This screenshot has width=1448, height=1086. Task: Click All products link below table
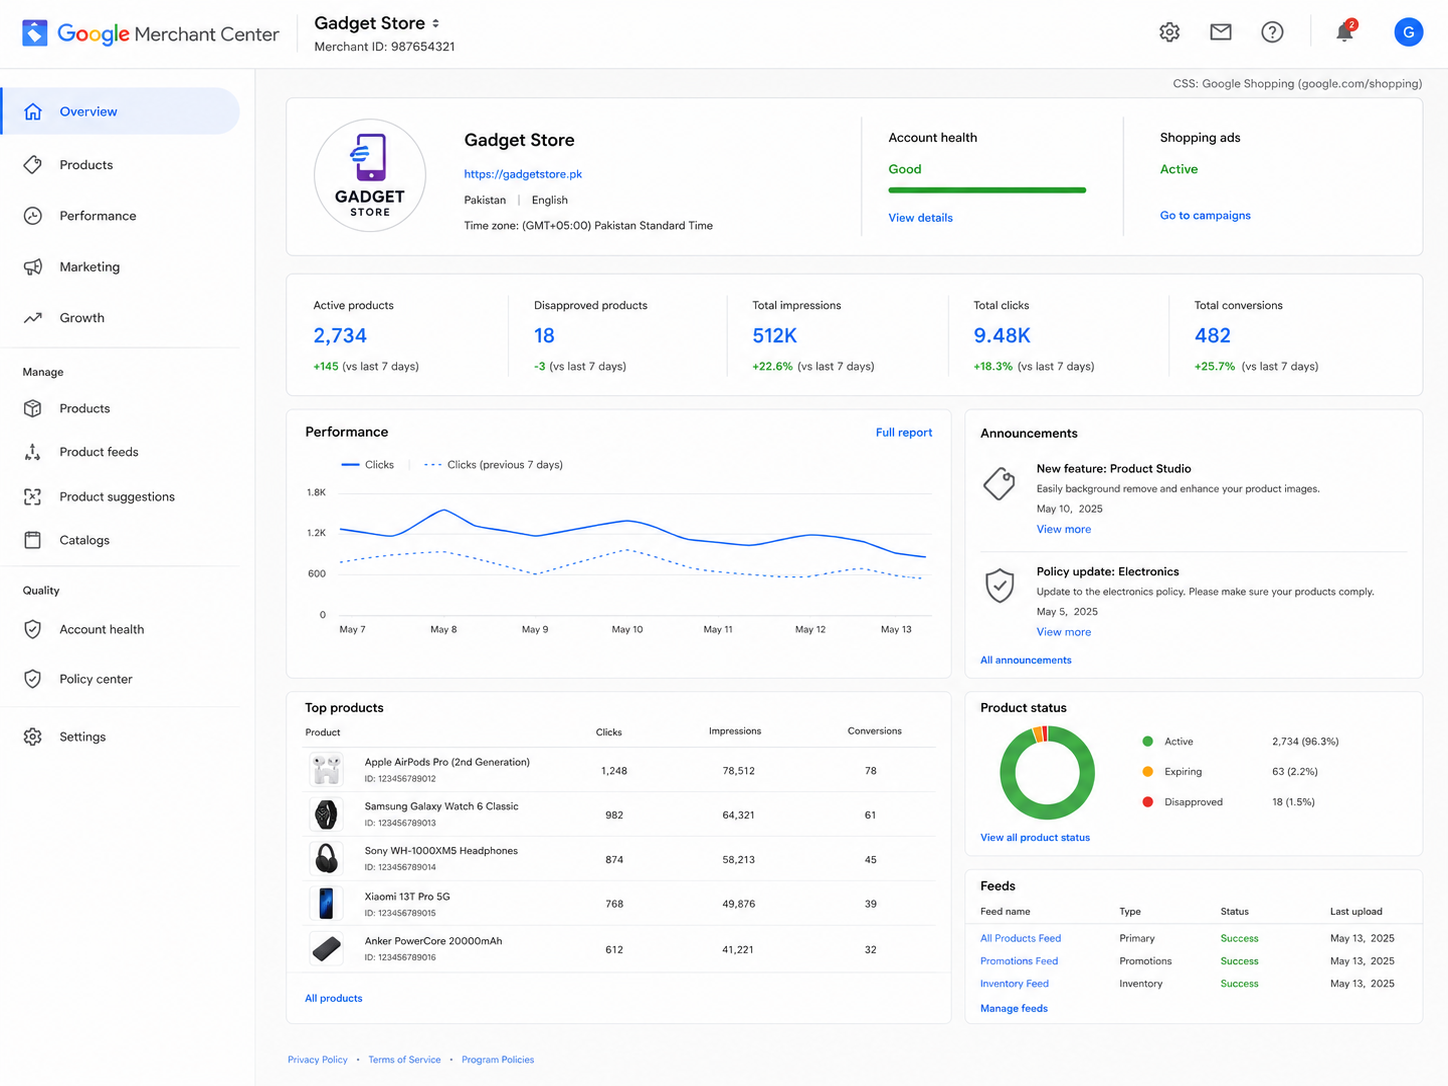click(x=334, y=999)
